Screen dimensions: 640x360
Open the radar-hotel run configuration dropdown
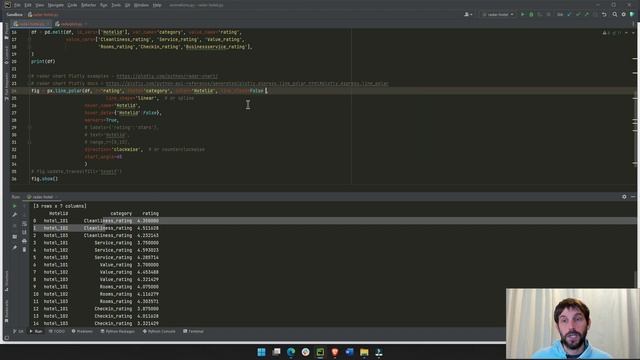[498, 14]
